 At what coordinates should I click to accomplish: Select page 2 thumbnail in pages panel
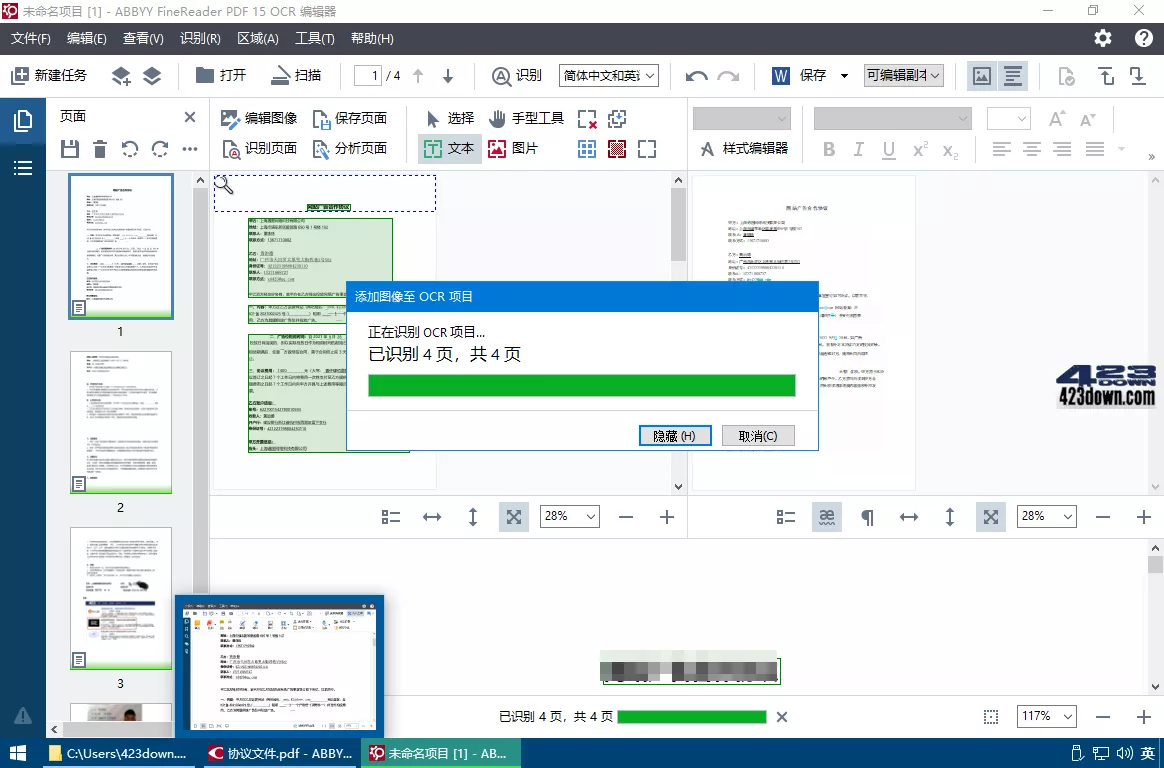(x=120, y=423)
